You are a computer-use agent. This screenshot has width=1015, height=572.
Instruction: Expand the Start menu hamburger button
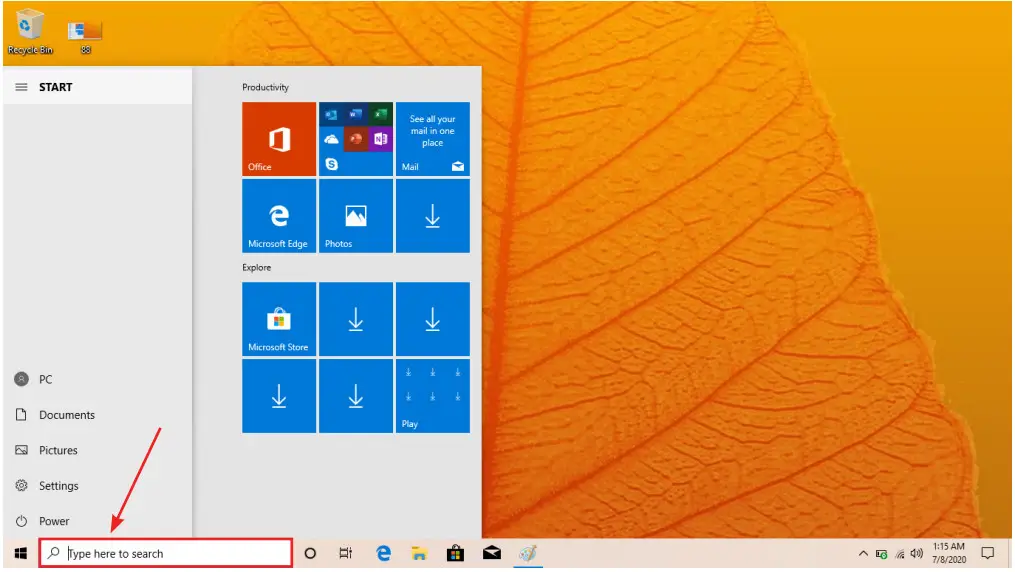(21, 87)
